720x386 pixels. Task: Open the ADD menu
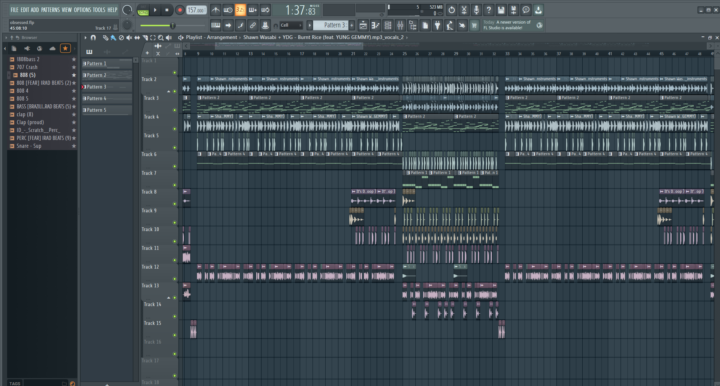point(35,10)
